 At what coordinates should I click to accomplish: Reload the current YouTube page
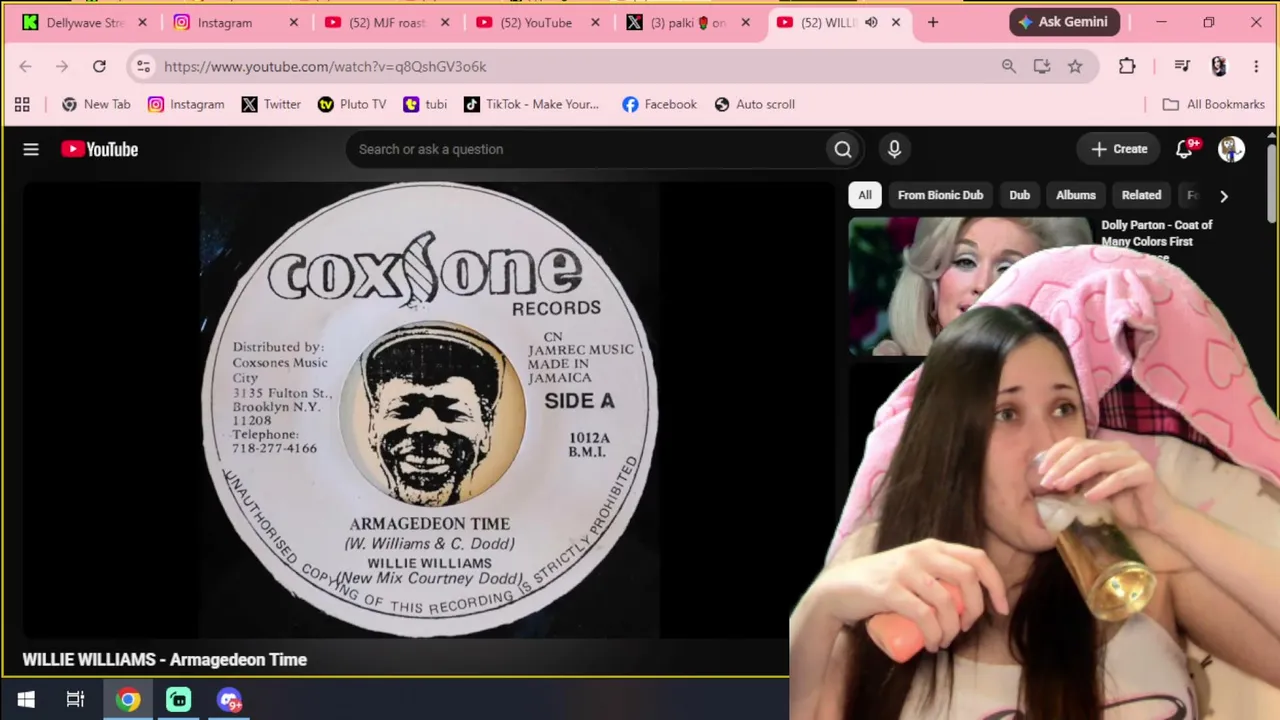(99, 66)
